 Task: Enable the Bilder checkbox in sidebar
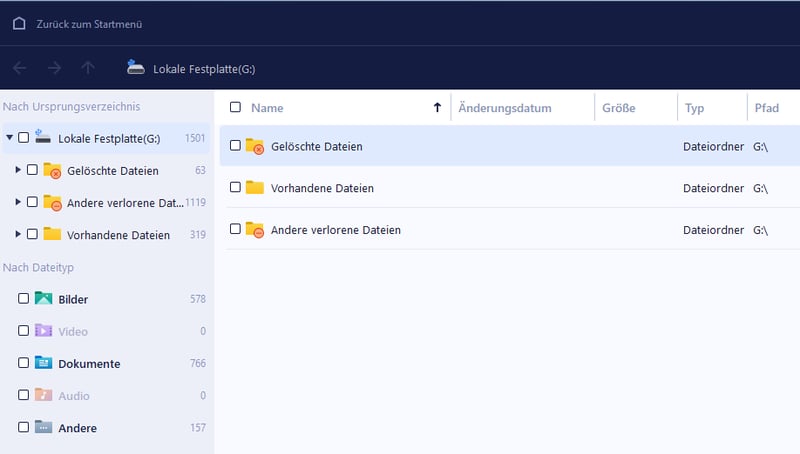(x=23, y=299)
